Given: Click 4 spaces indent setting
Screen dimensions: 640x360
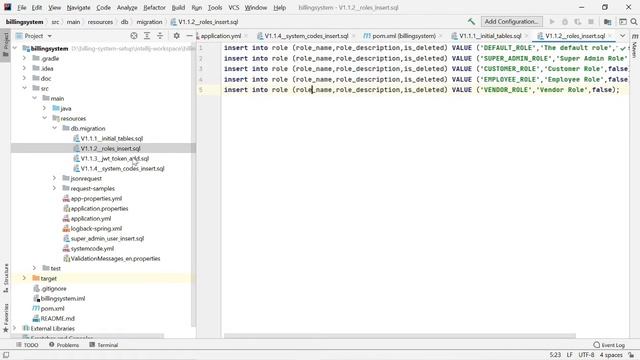Looking at the screenshot, I should [x=611, y=355].
